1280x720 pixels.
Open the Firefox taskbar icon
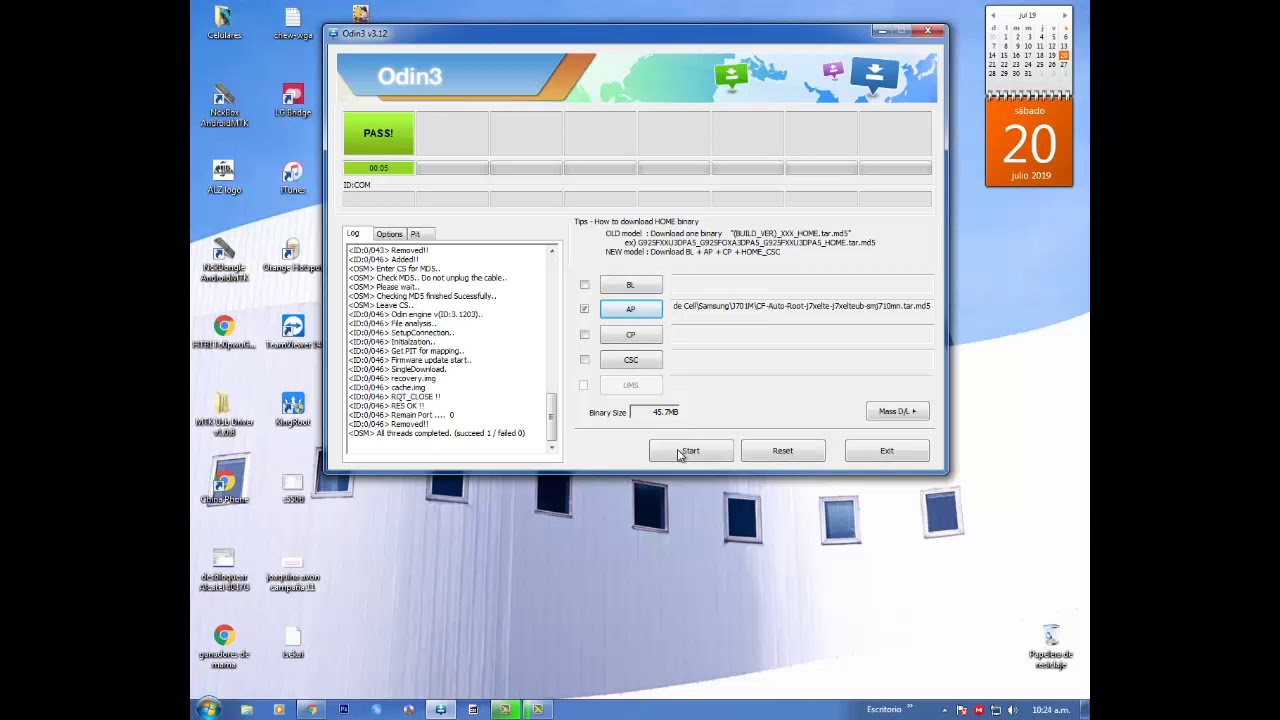pos(408,710)
